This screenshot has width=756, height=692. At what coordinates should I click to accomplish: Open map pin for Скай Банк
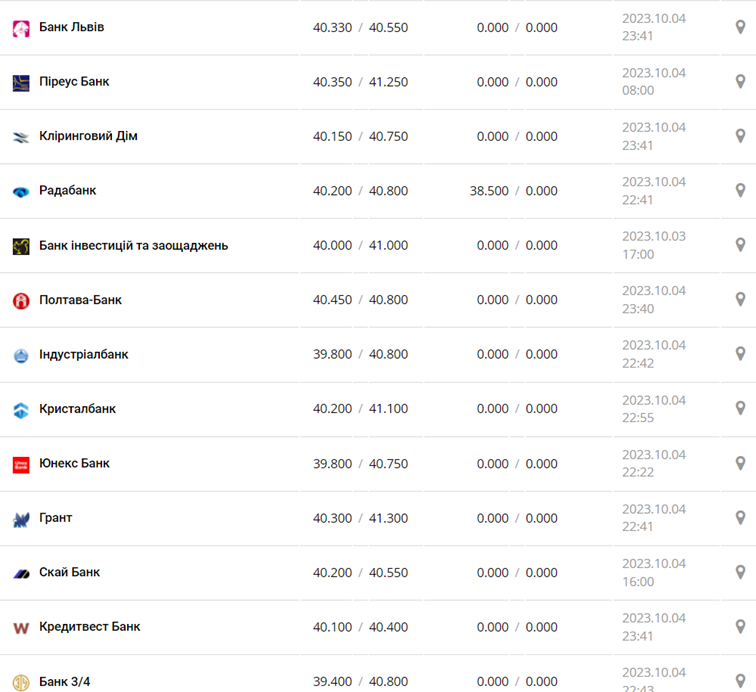pyautogui.click(x=741, y=572)
